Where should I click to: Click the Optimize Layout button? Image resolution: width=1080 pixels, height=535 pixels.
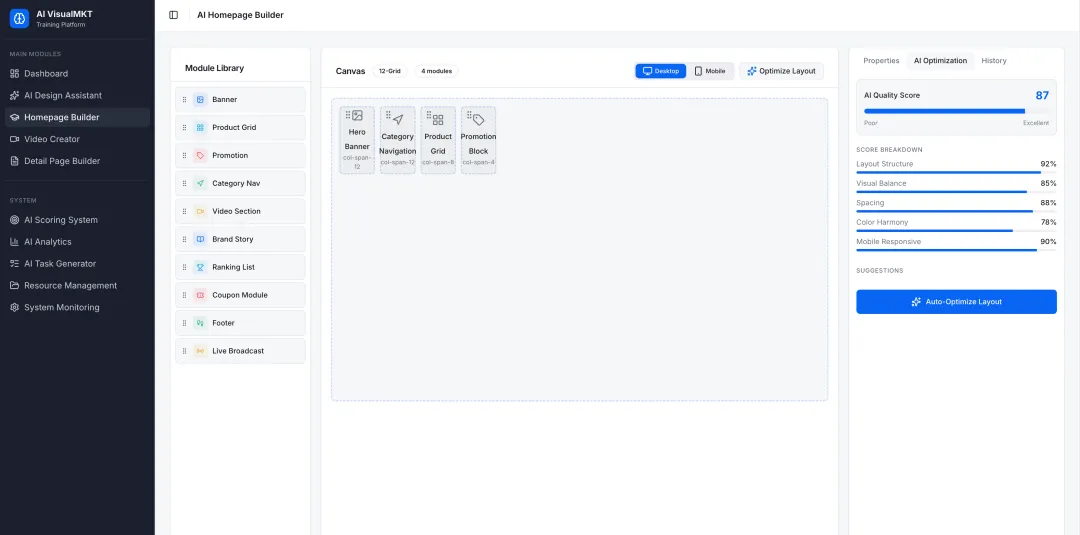coord(781,71)
